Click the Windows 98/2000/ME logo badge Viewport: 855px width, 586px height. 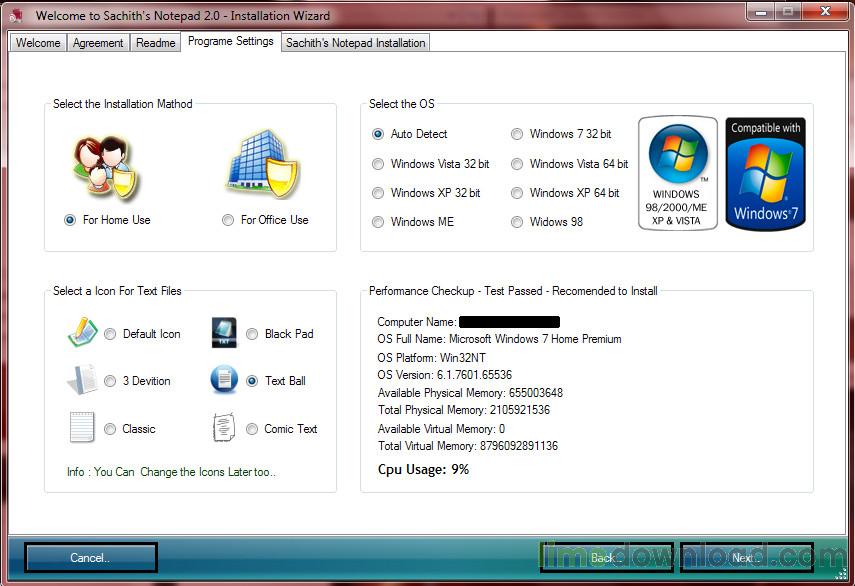click(678, 173)
